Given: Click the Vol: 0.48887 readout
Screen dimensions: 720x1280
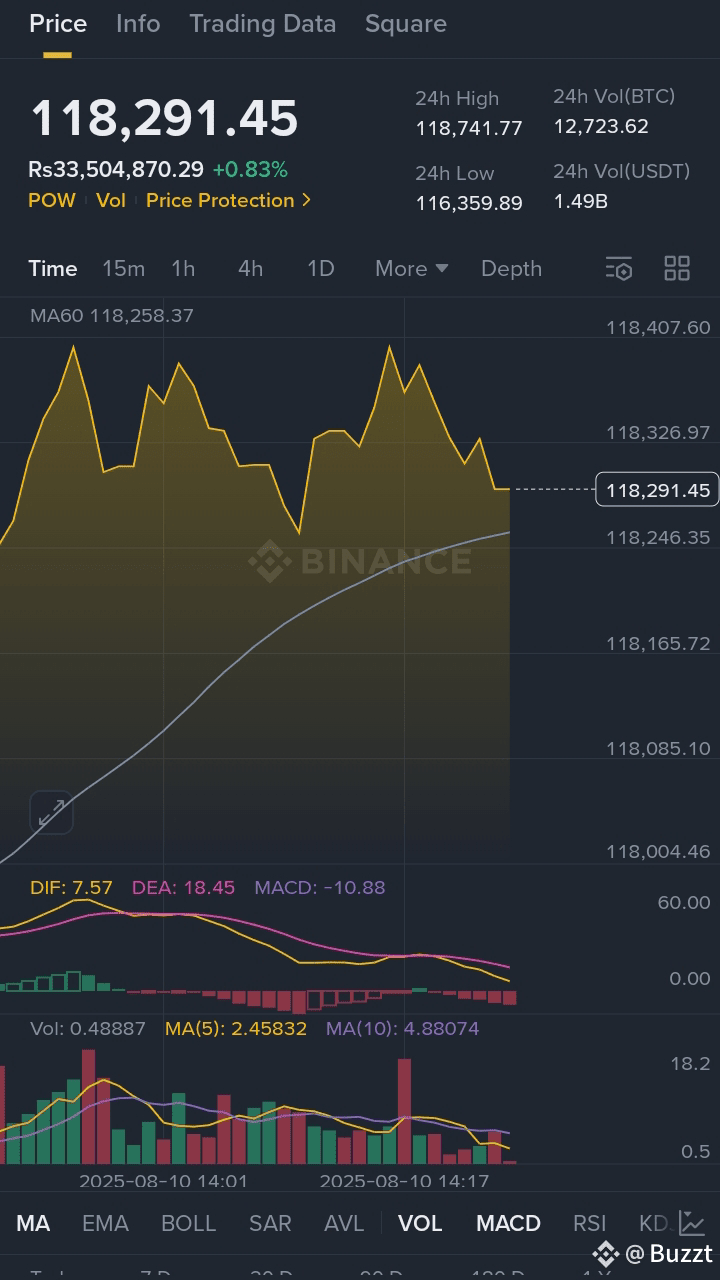Looking at the screenshot, I should pyautogui.click(x=88, y=1029).
